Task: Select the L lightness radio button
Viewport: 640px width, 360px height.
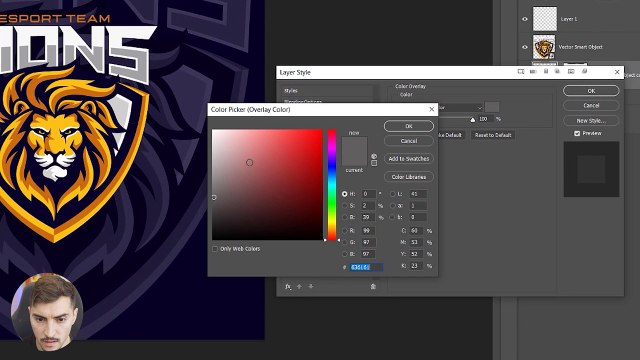Action: 393,194
